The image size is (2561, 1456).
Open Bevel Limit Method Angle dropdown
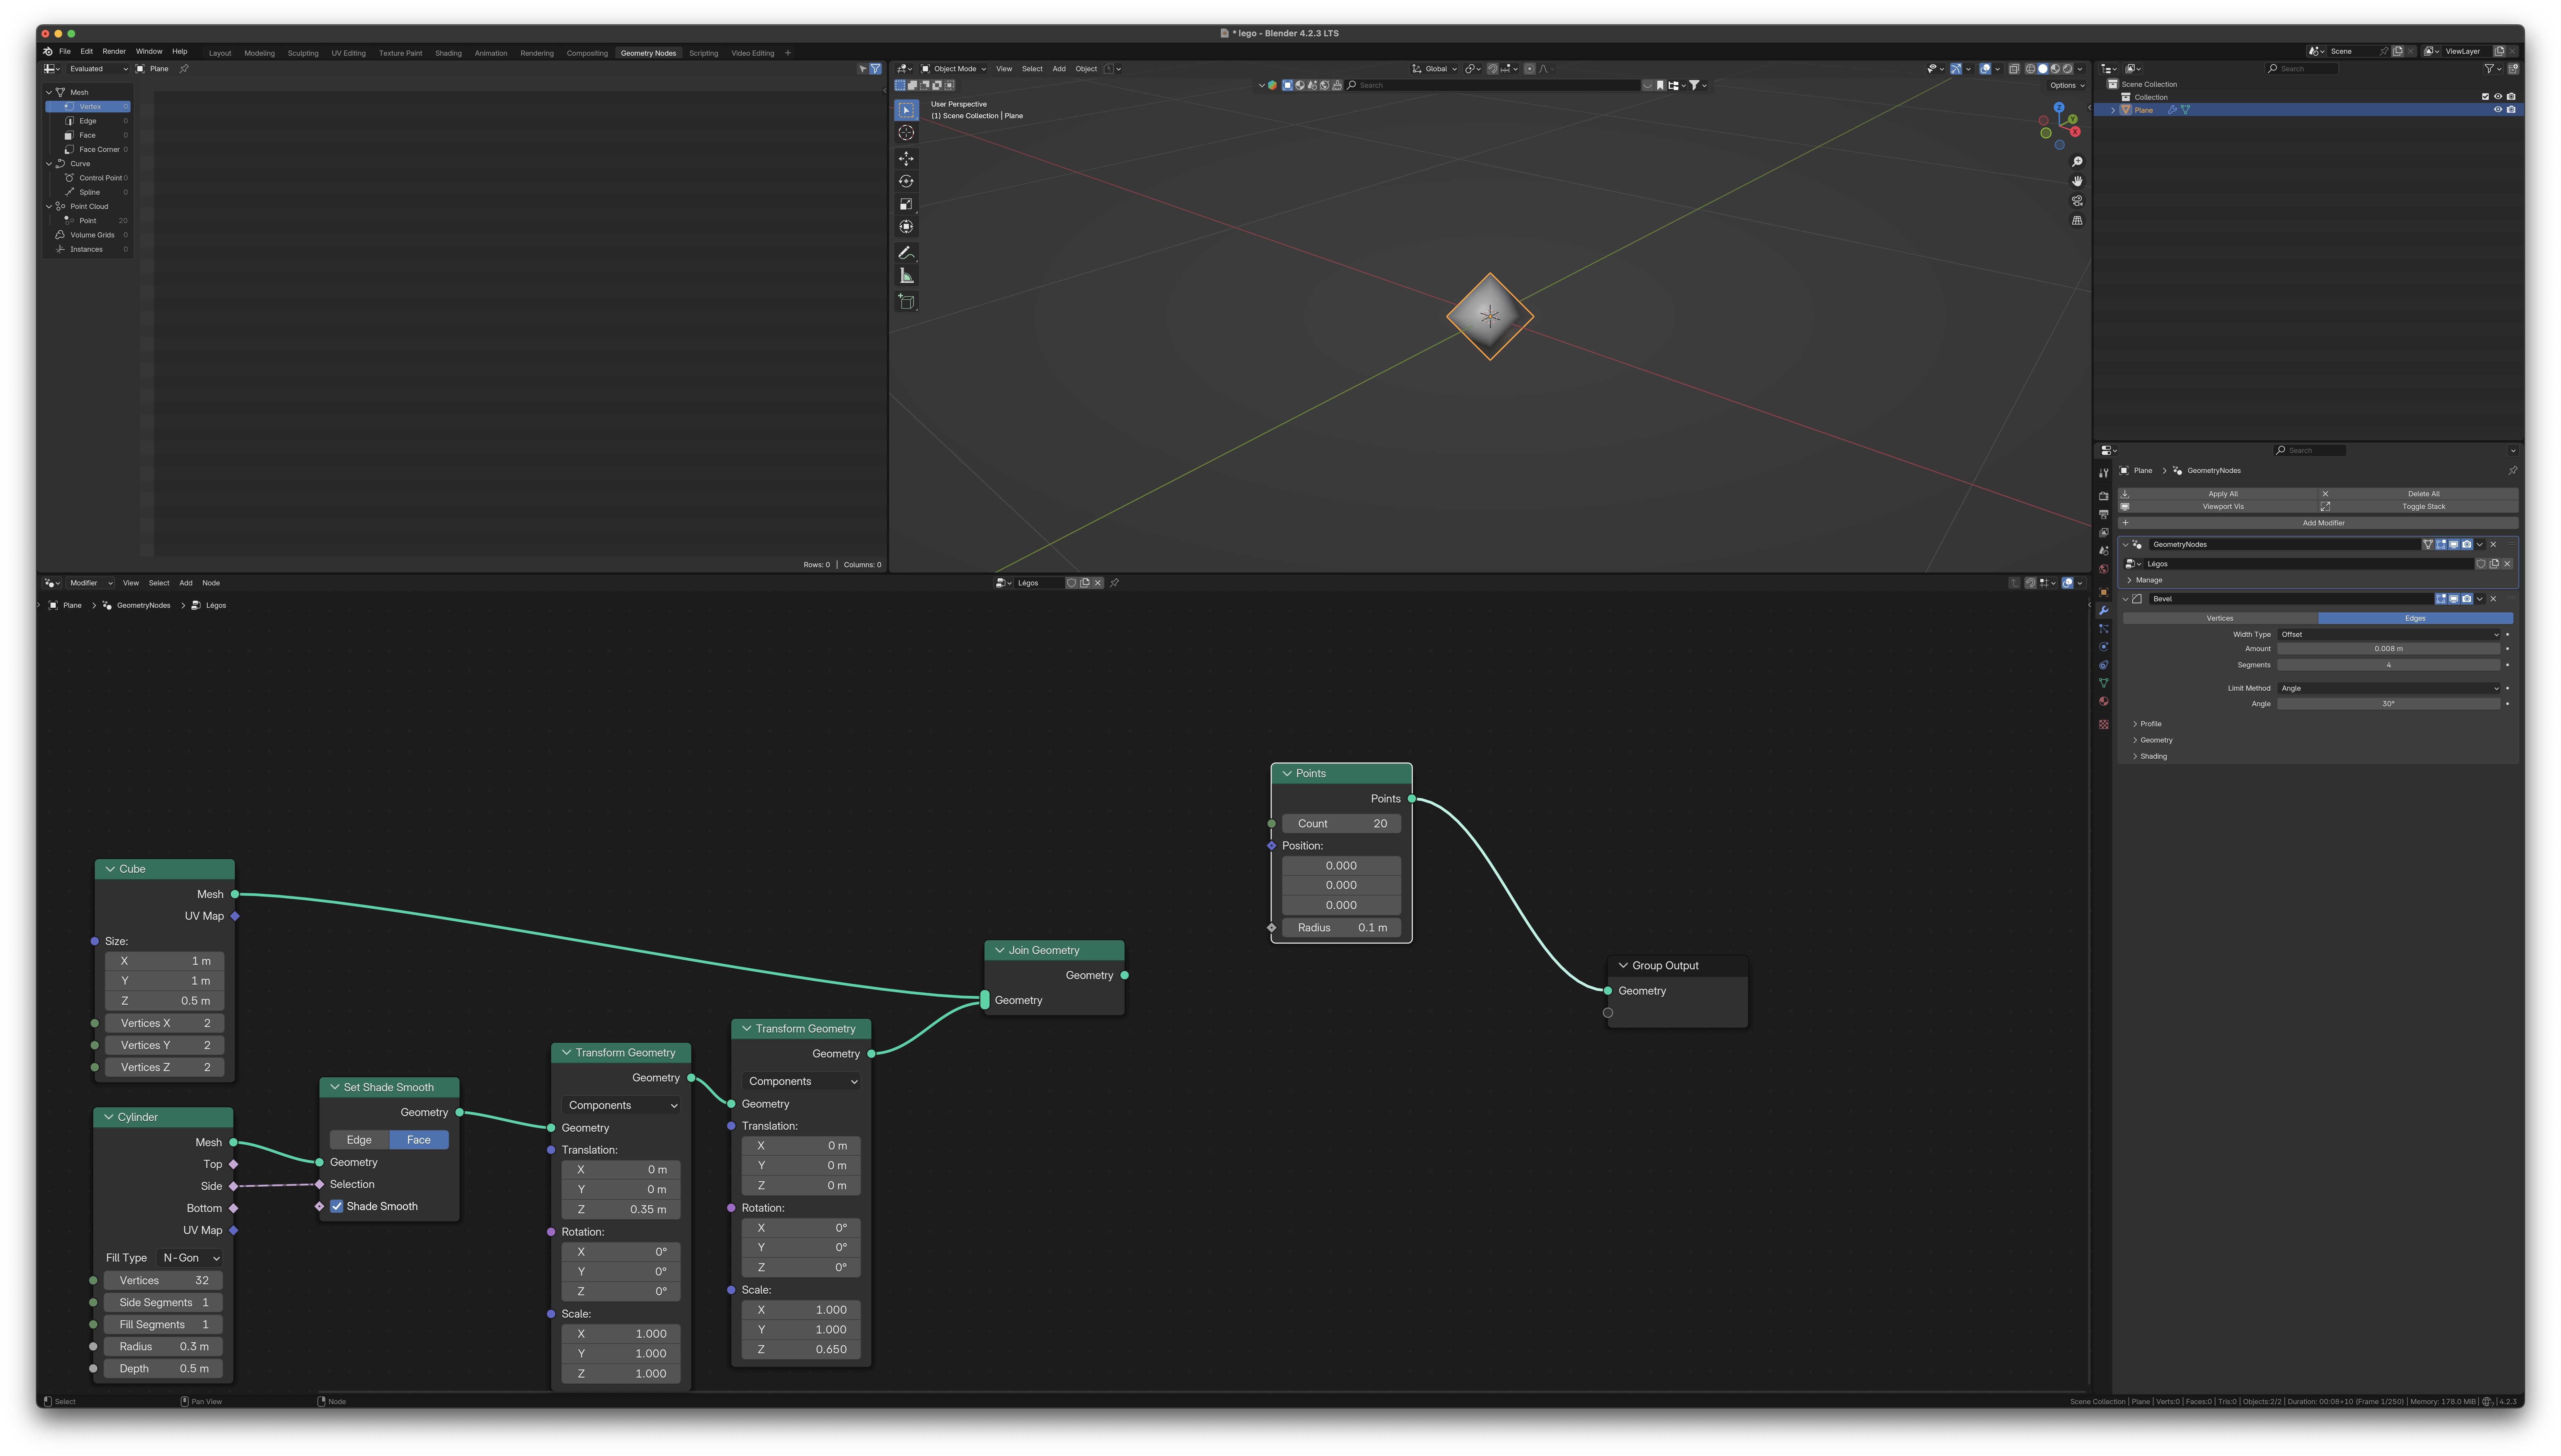(x=2389, y=688)
